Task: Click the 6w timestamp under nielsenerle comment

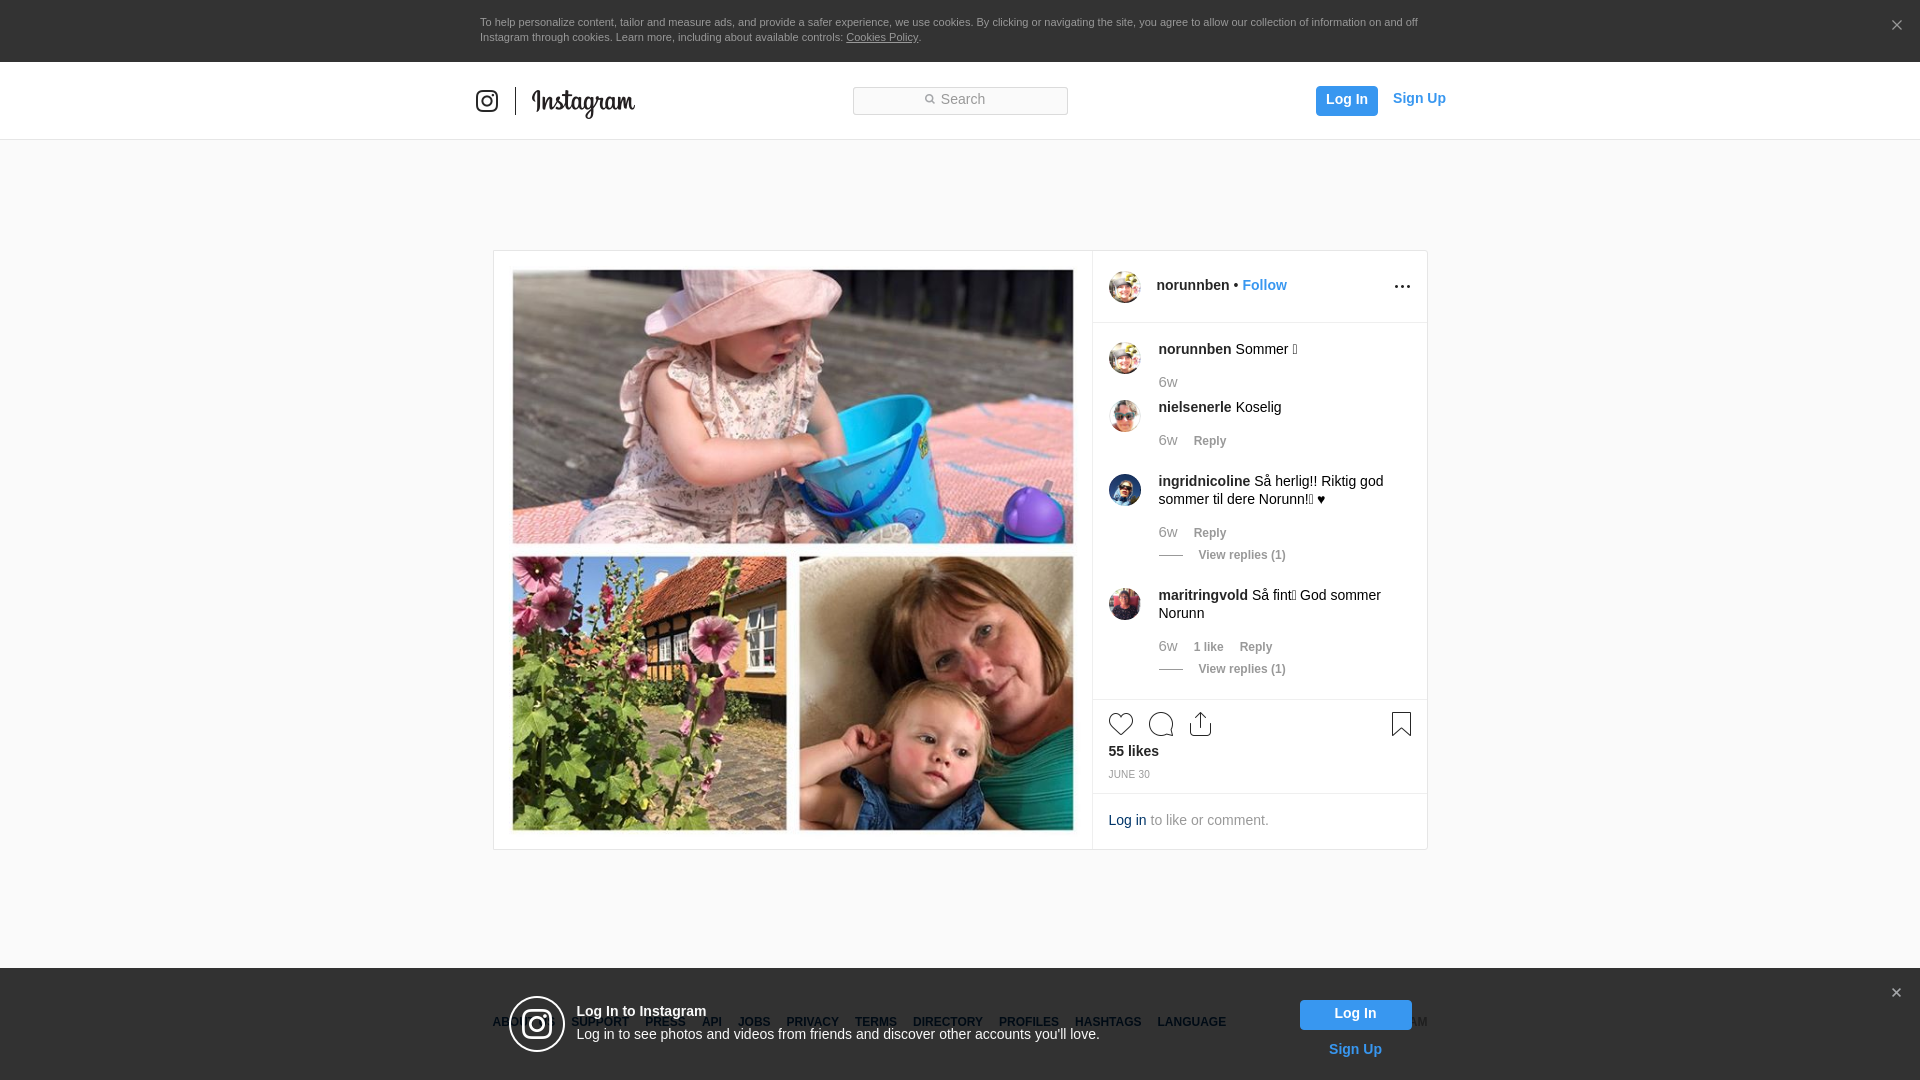Action: (1168, 440)
